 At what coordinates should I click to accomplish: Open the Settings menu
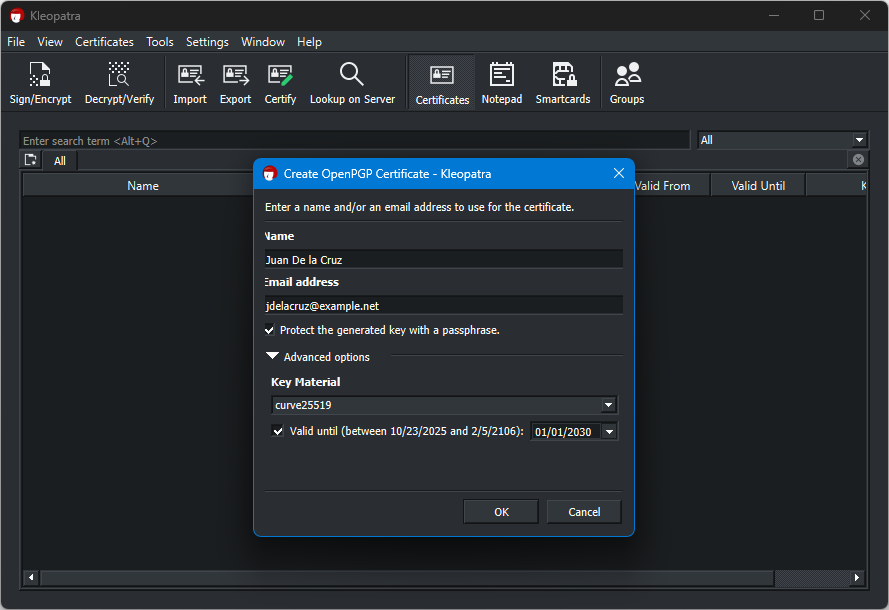207,42
